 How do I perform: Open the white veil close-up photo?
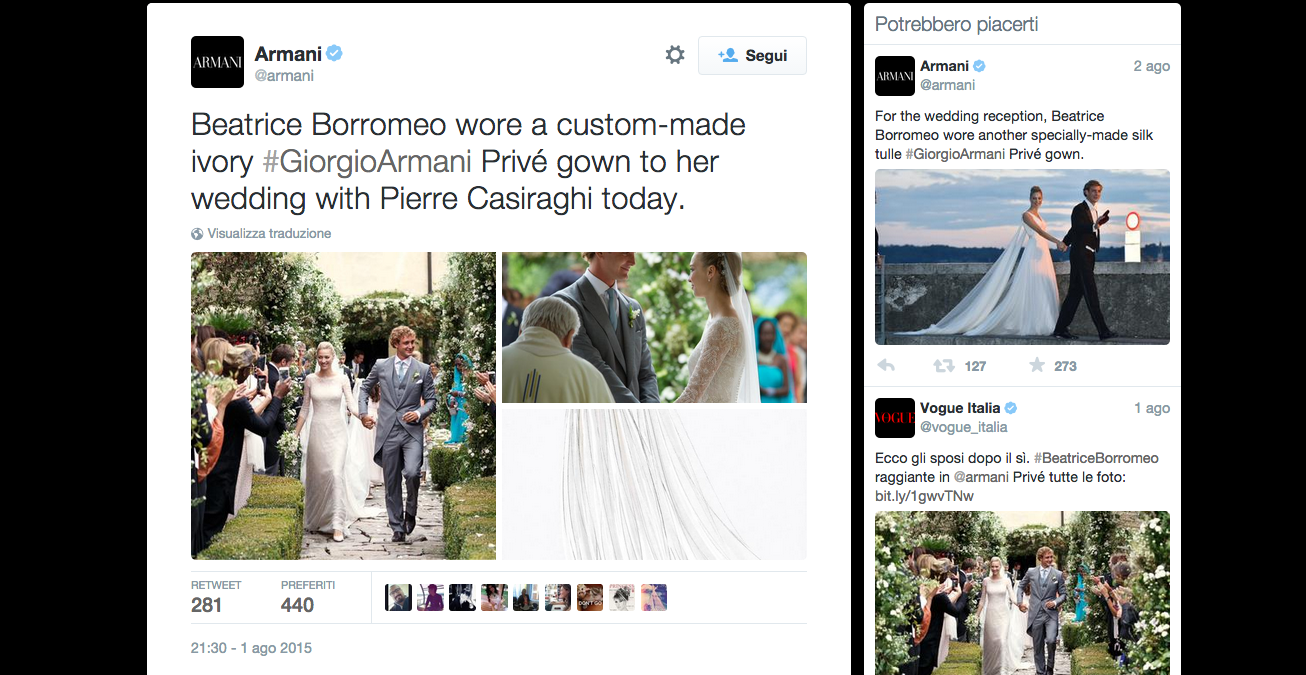[654, 484]
